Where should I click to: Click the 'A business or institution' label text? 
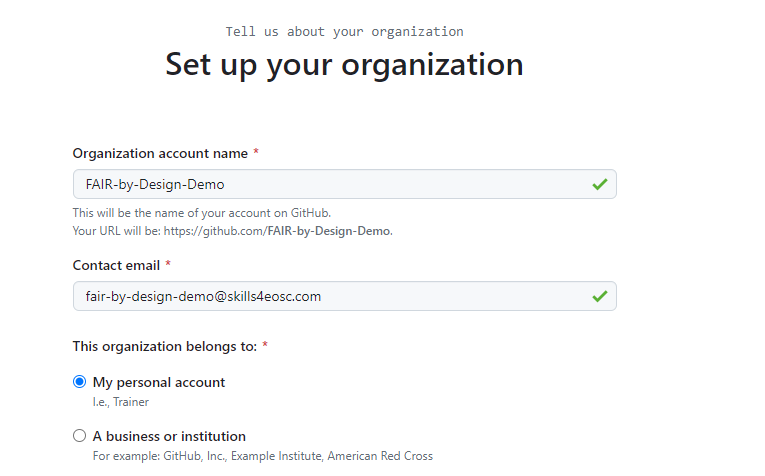pyautogui.click(x=169, y=436)
